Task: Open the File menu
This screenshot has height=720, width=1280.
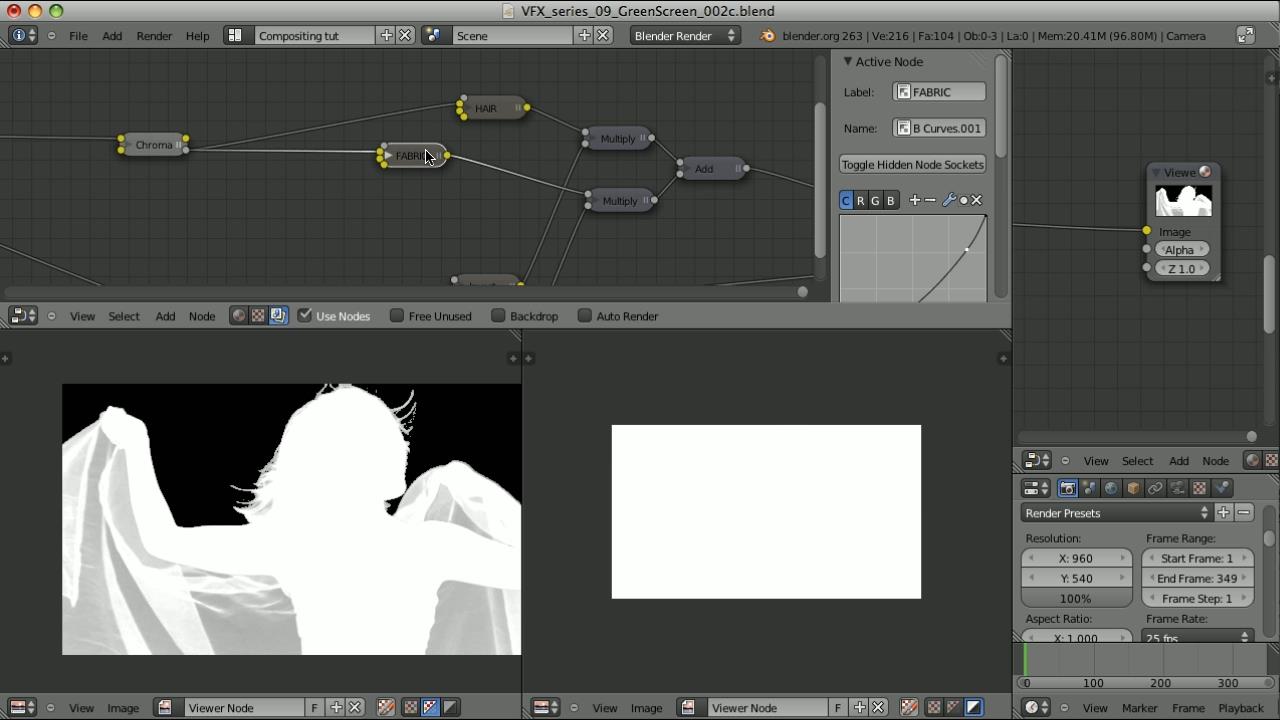Action: [x=78, y=35]
